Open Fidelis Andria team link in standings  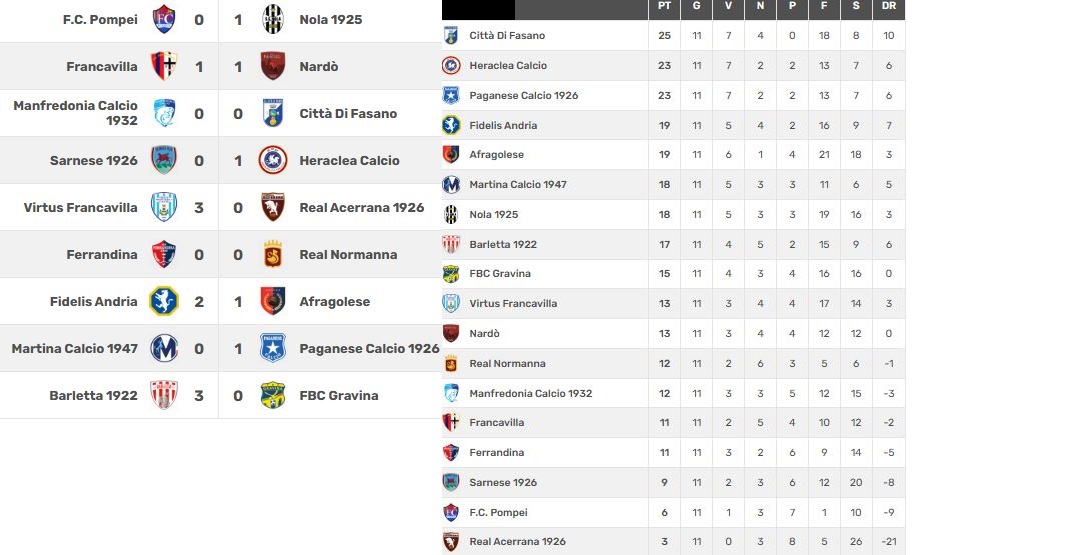pyautogui.click(x=503, y=126)
